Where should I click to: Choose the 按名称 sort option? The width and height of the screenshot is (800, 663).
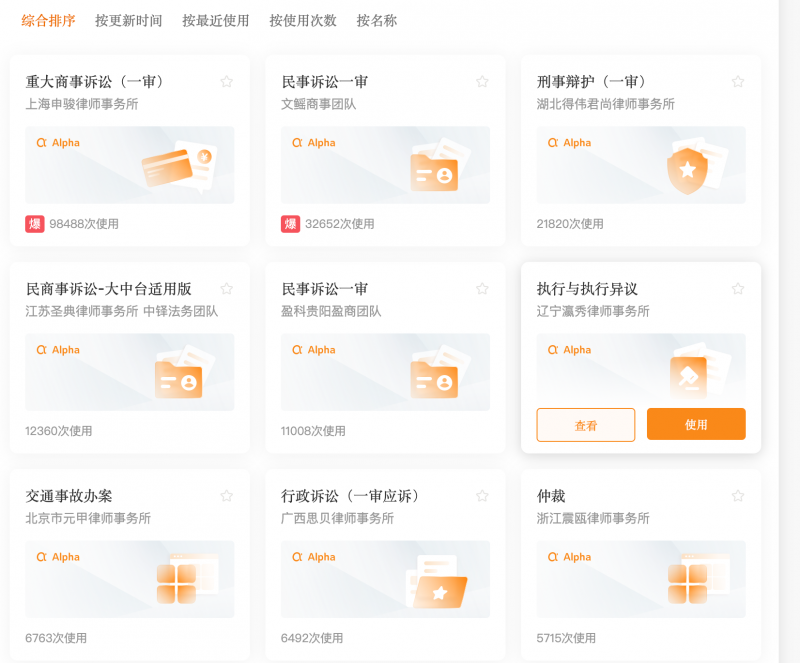(376, 20)
